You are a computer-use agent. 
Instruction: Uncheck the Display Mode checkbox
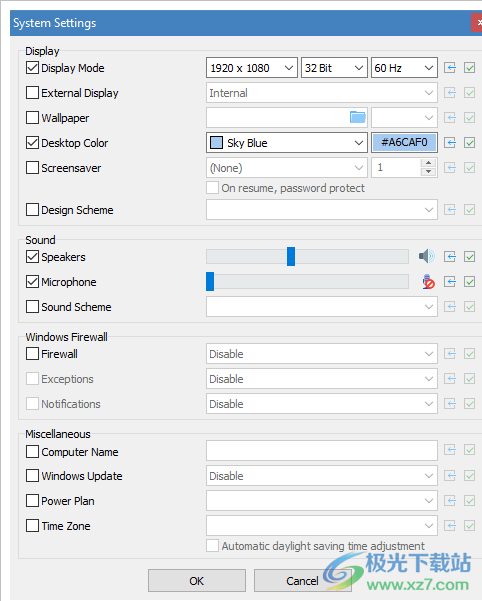coord(32,68)
